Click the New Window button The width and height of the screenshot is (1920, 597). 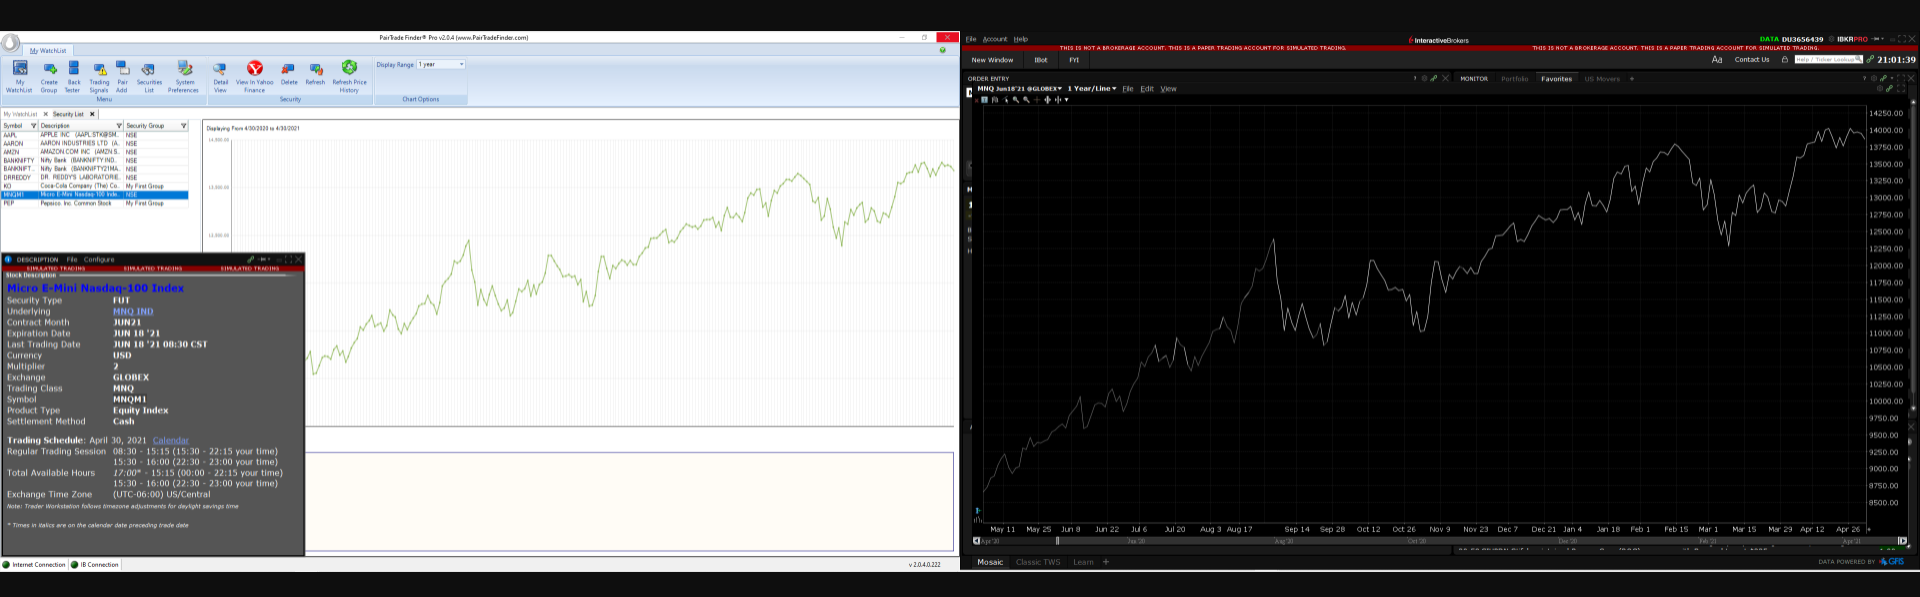point(992,60)
